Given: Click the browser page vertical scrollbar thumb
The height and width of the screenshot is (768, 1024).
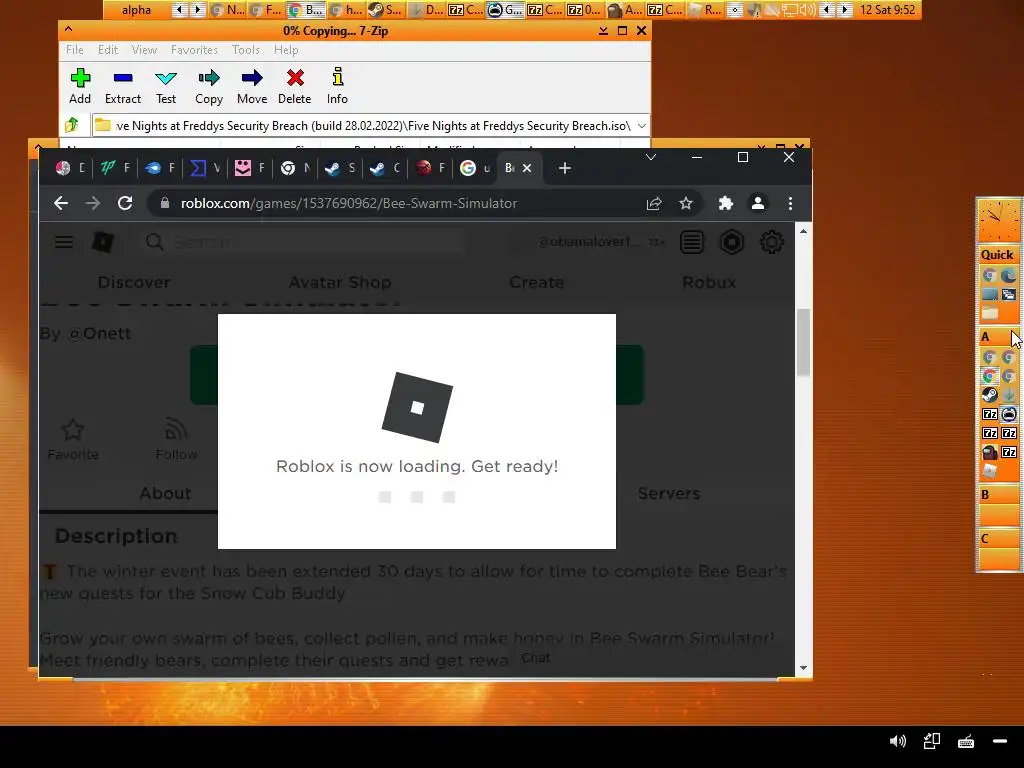Looking at the screenshot, I should tap(803, 342).
